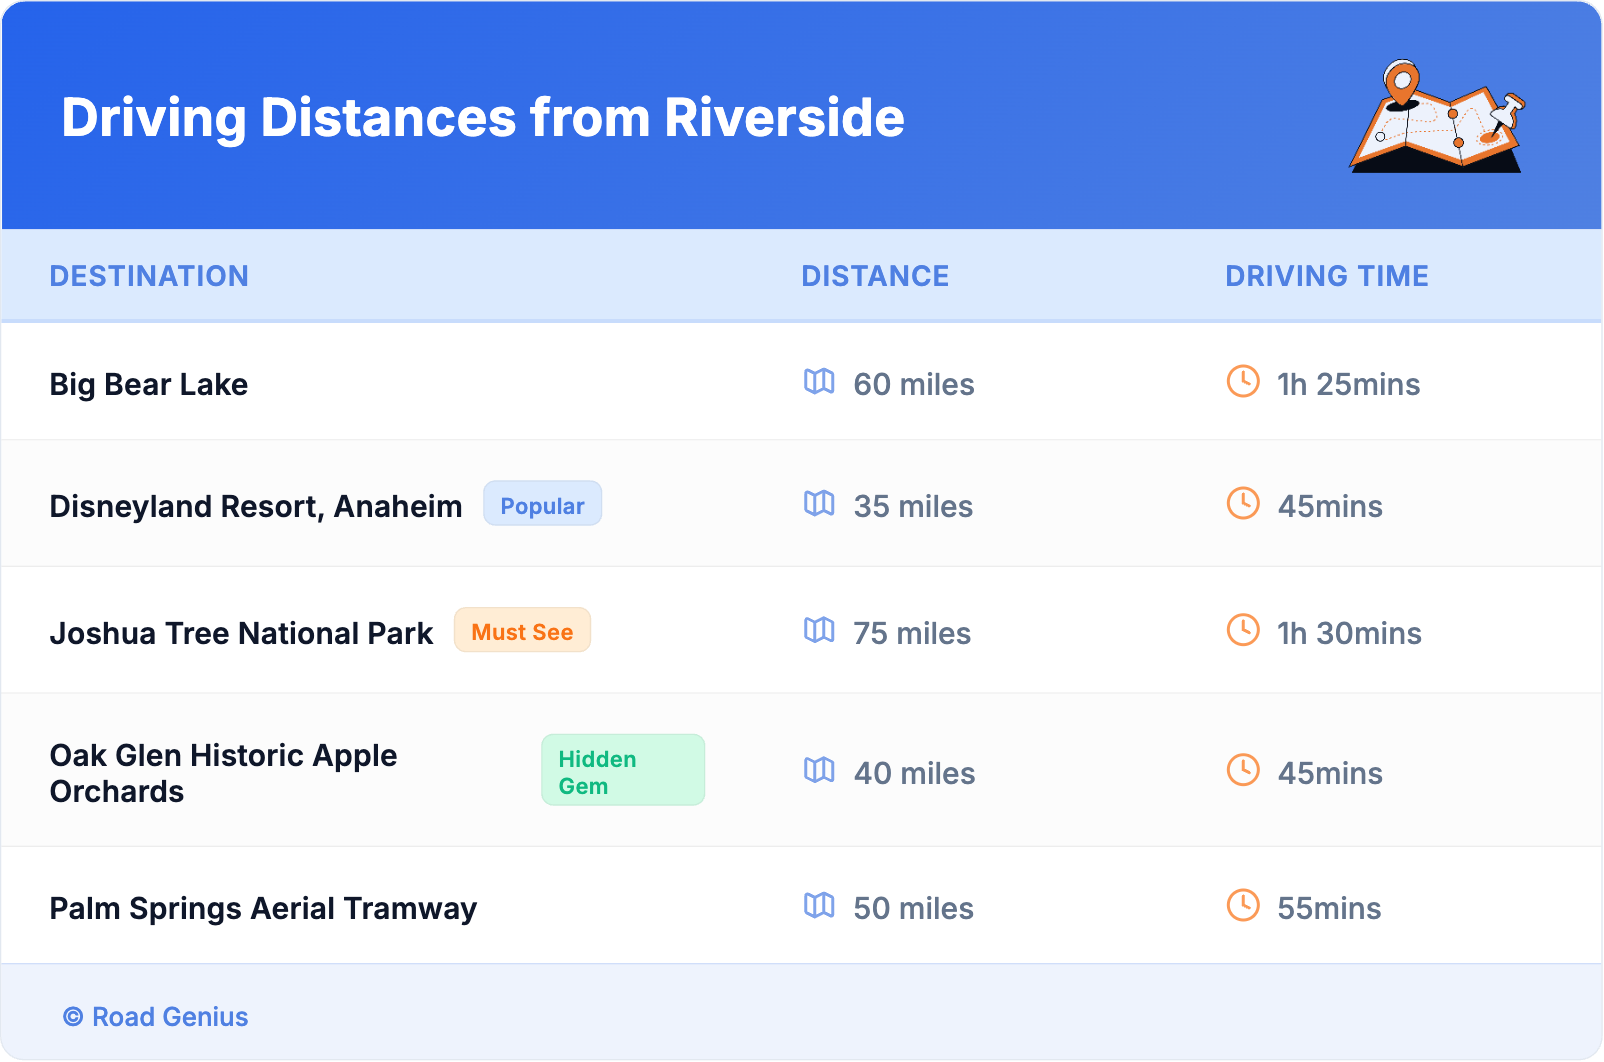Viewport: 1604px width, 1062px height.
Task: Click the Hidden Gem badge
Action: [x=622, y=771]
